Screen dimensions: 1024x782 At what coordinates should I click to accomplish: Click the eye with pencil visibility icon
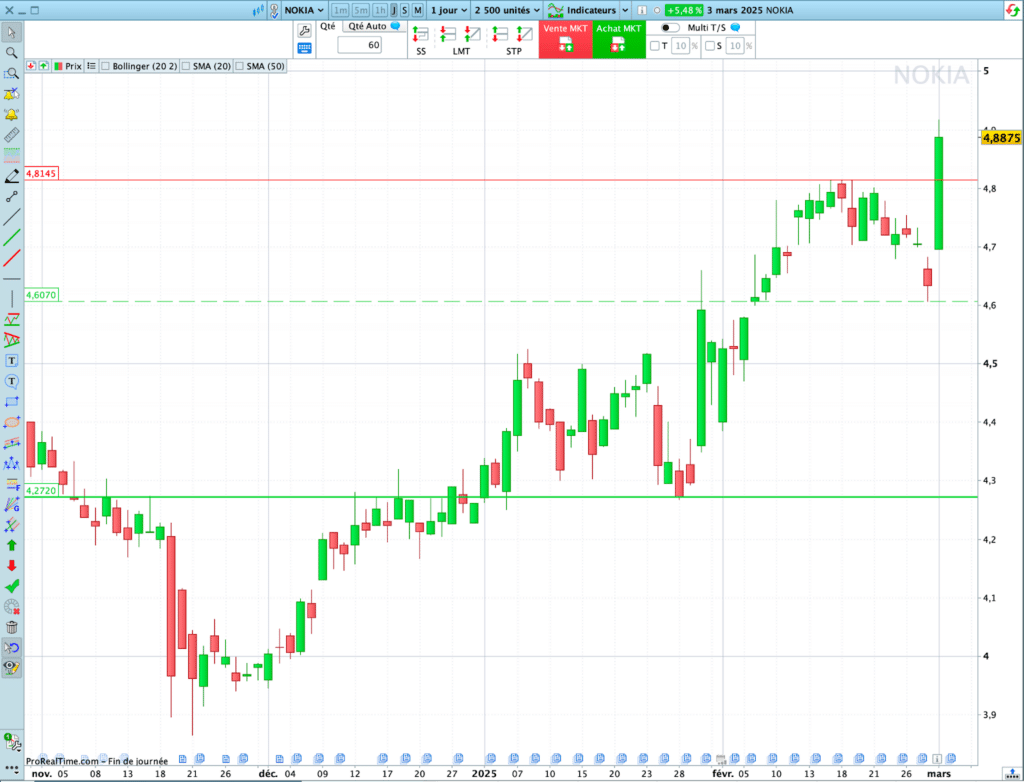12,668
